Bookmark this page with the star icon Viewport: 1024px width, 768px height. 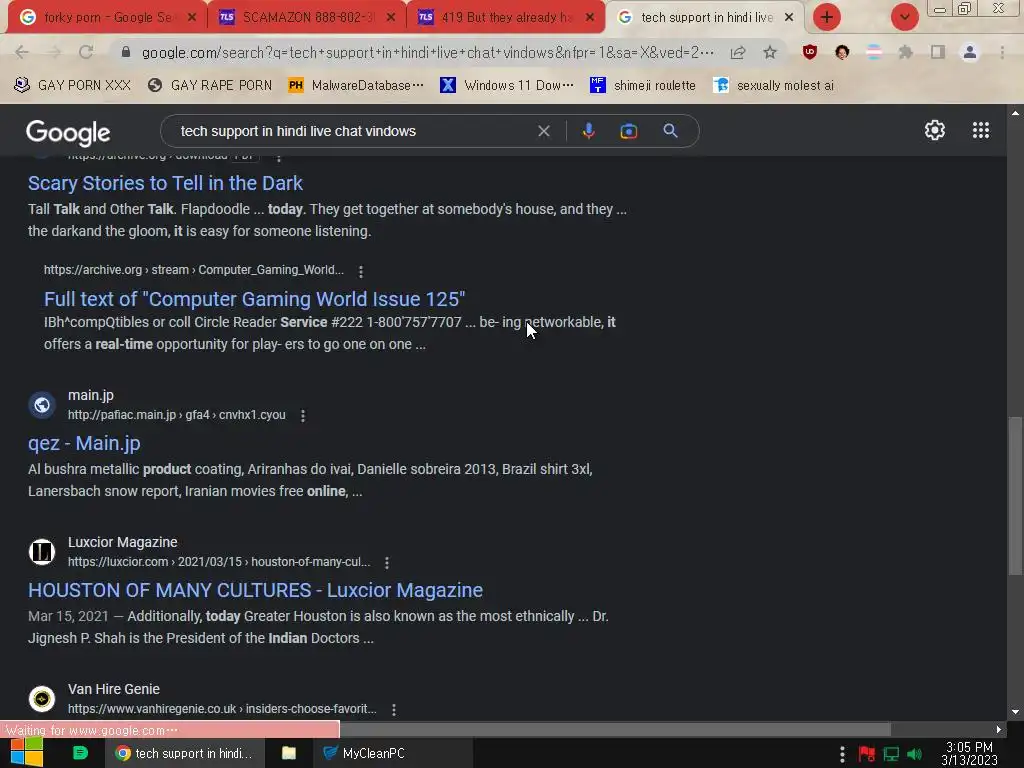(x=770, y=52)
